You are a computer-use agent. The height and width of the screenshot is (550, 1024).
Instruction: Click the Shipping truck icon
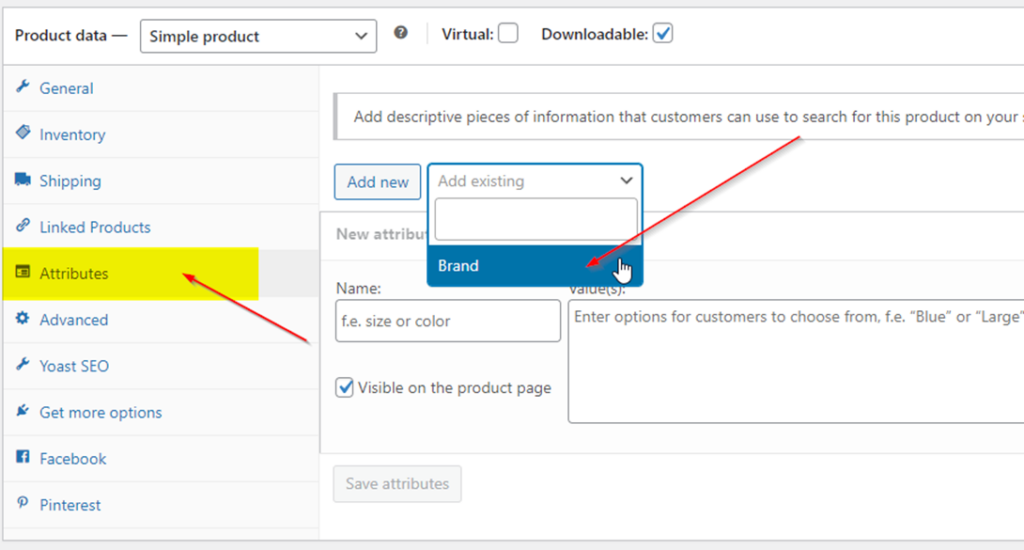click(x=23, y=179)
